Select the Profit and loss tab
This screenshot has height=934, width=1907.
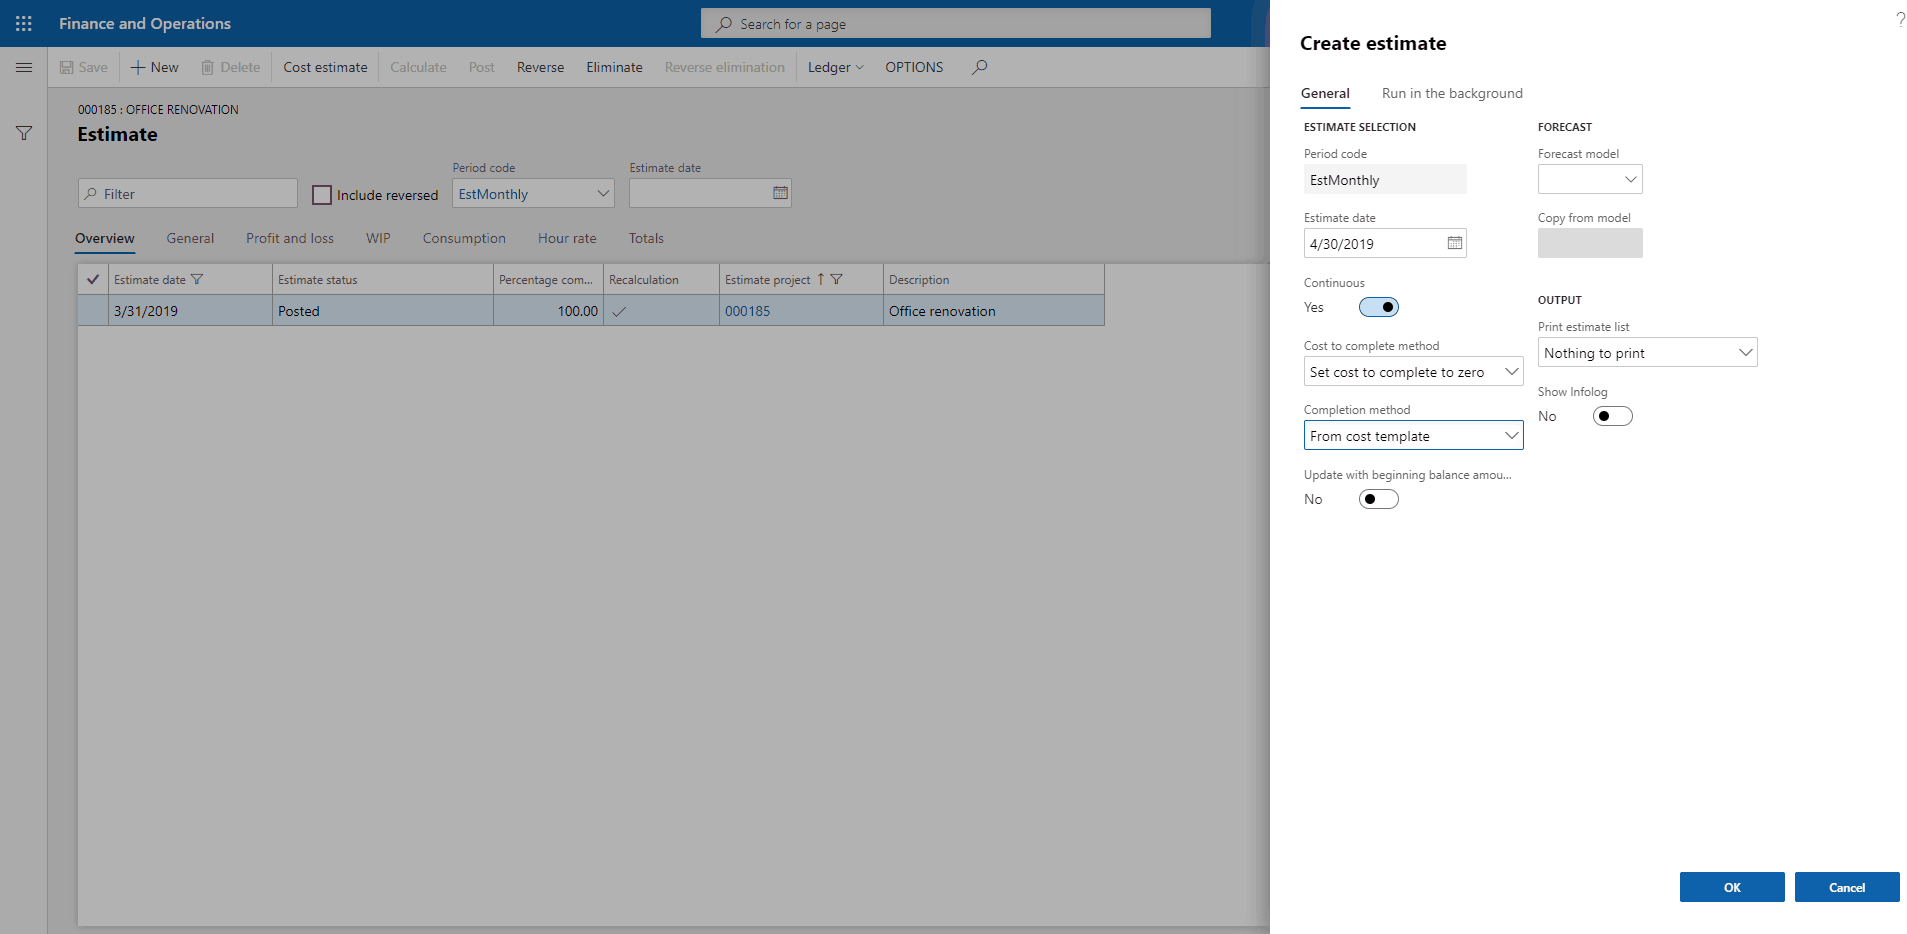tap(290, 238)
